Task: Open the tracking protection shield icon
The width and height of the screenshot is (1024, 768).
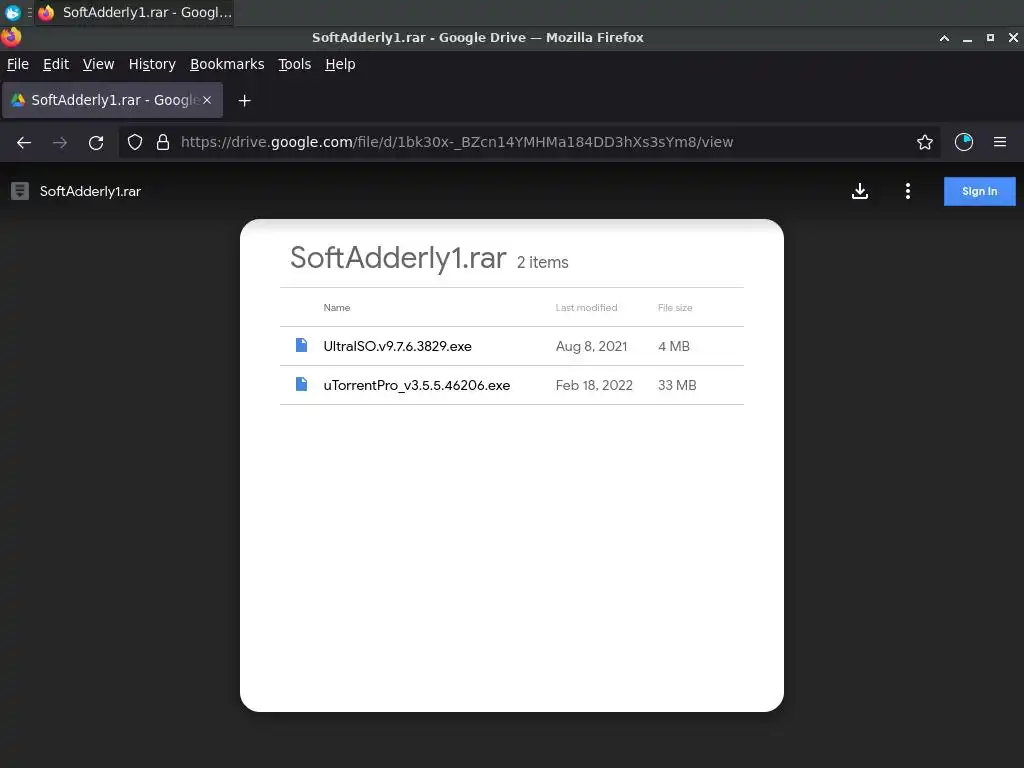Action: tap(135, 142)
